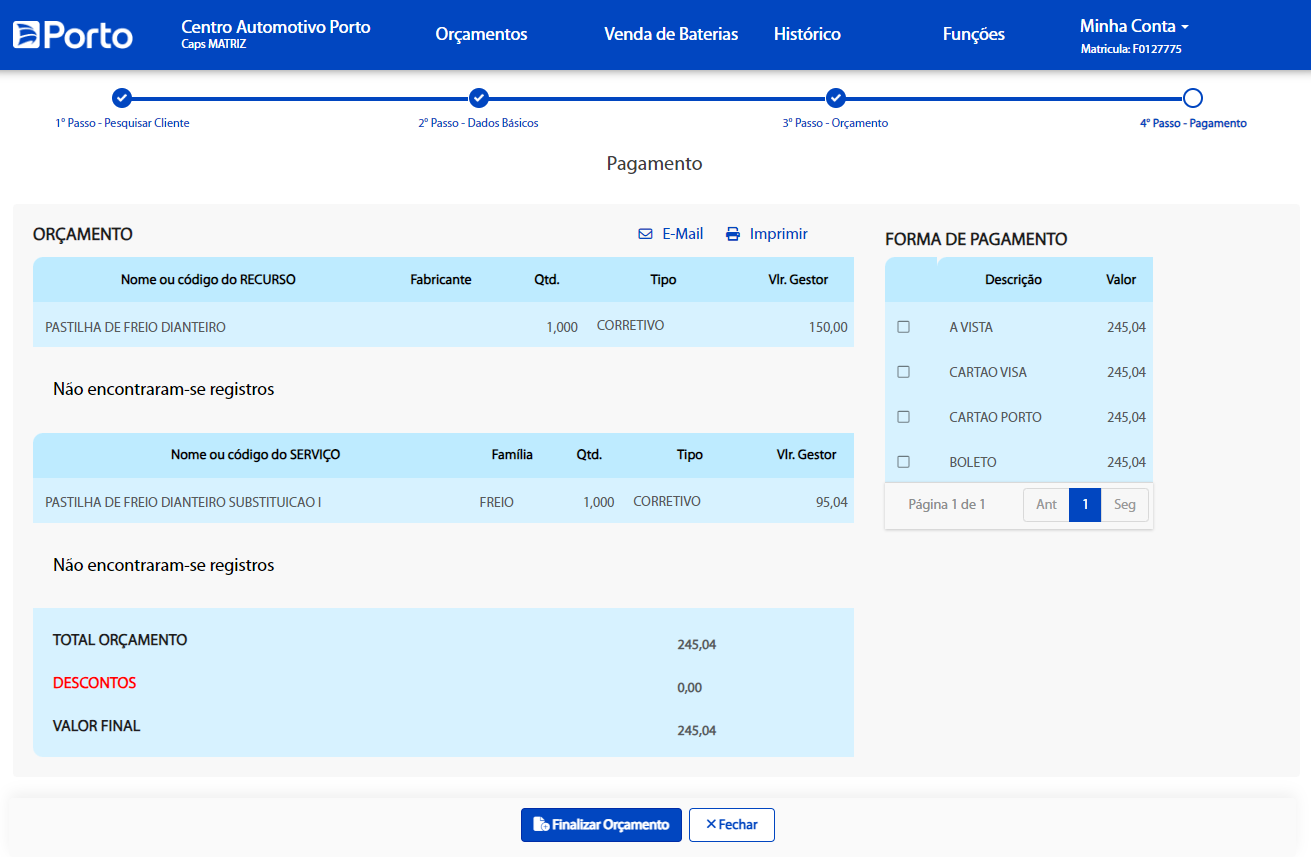1311x857 pixels.
Task: Click the printer Imprimir icon
Action: point(733,234)
